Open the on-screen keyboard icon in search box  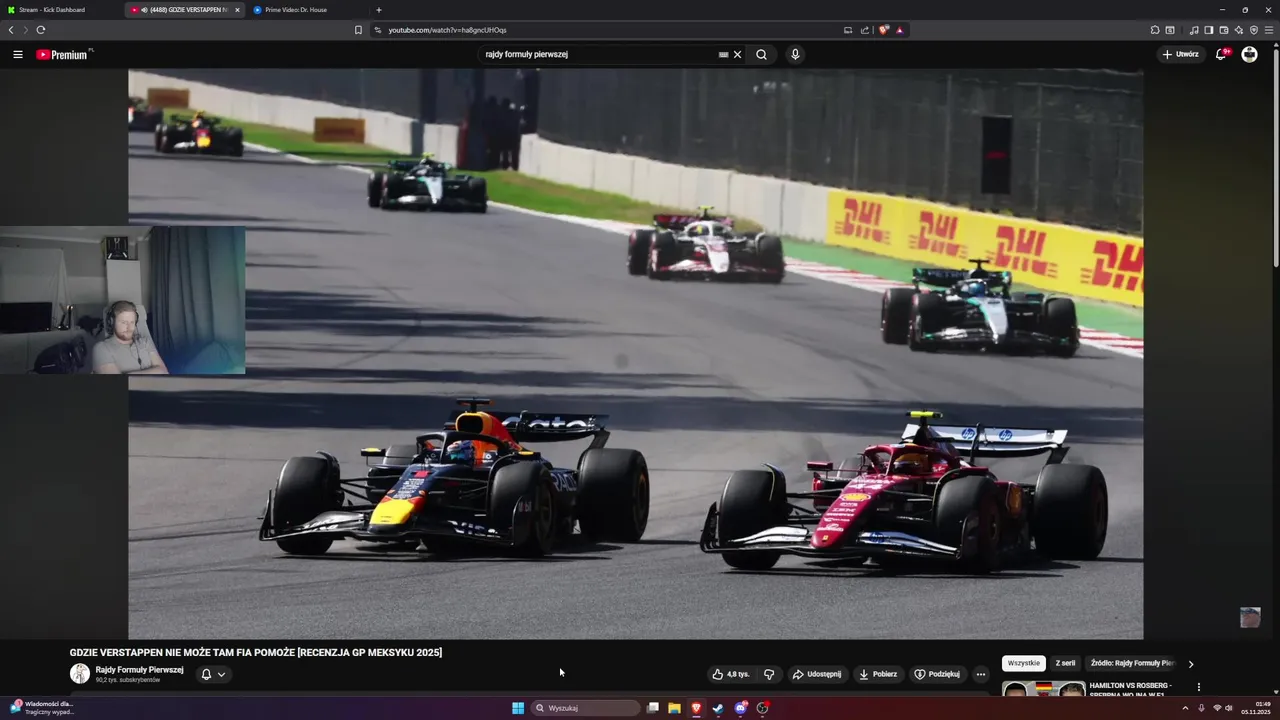click(723, 55)
